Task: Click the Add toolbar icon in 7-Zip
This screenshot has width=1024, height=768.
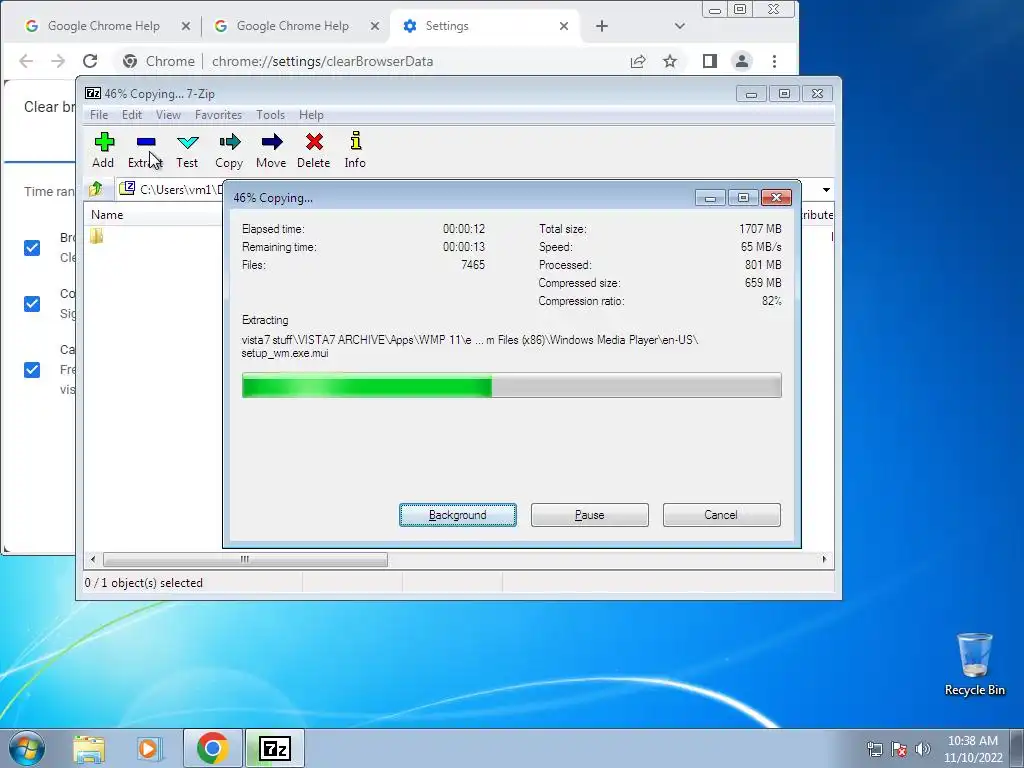Action: (103, 150)
